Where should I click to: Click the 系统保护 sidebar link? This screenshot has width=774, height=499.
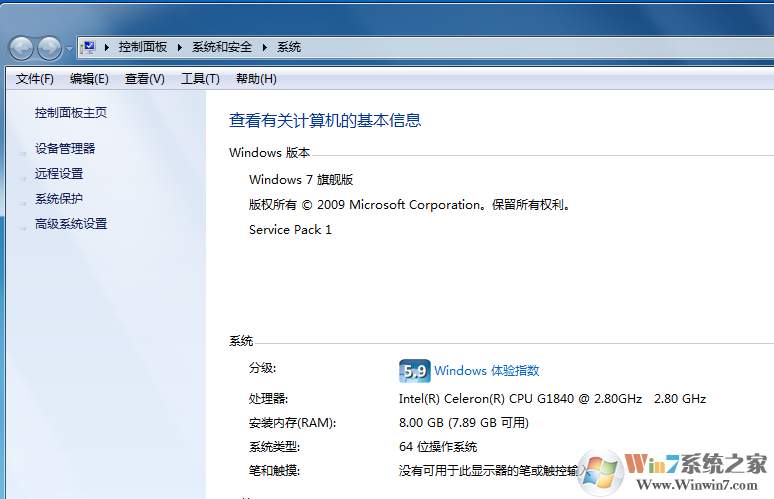pos(59,199)
